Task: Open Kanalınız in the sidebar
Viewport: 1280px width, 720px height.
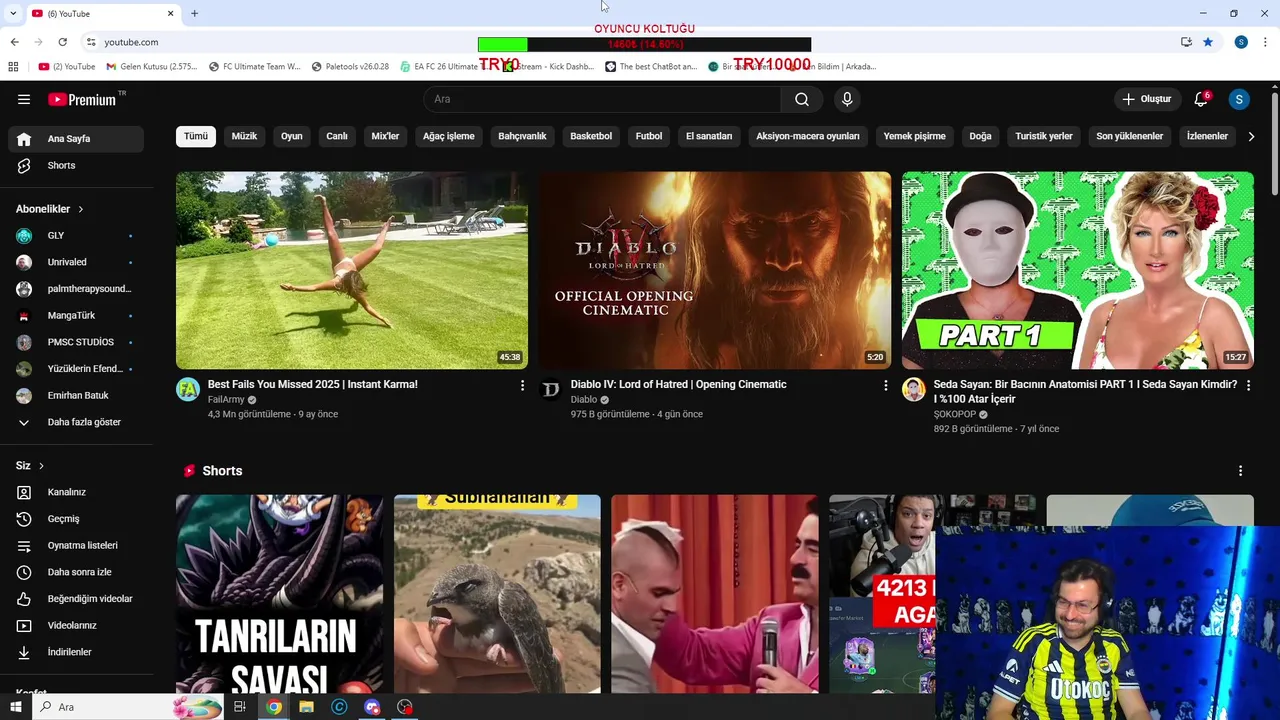Action: coord(76,492)
